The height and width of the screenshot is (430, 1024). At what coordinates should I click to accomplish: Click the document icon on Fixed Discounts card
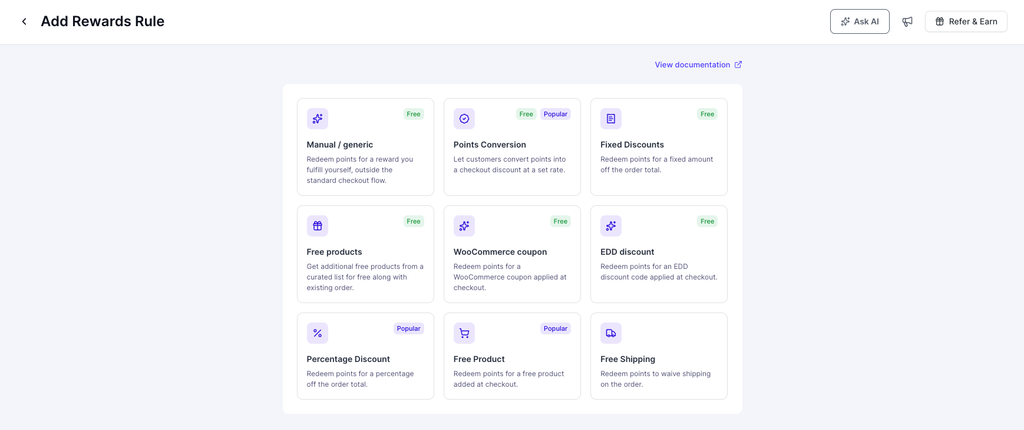point(611,119)
